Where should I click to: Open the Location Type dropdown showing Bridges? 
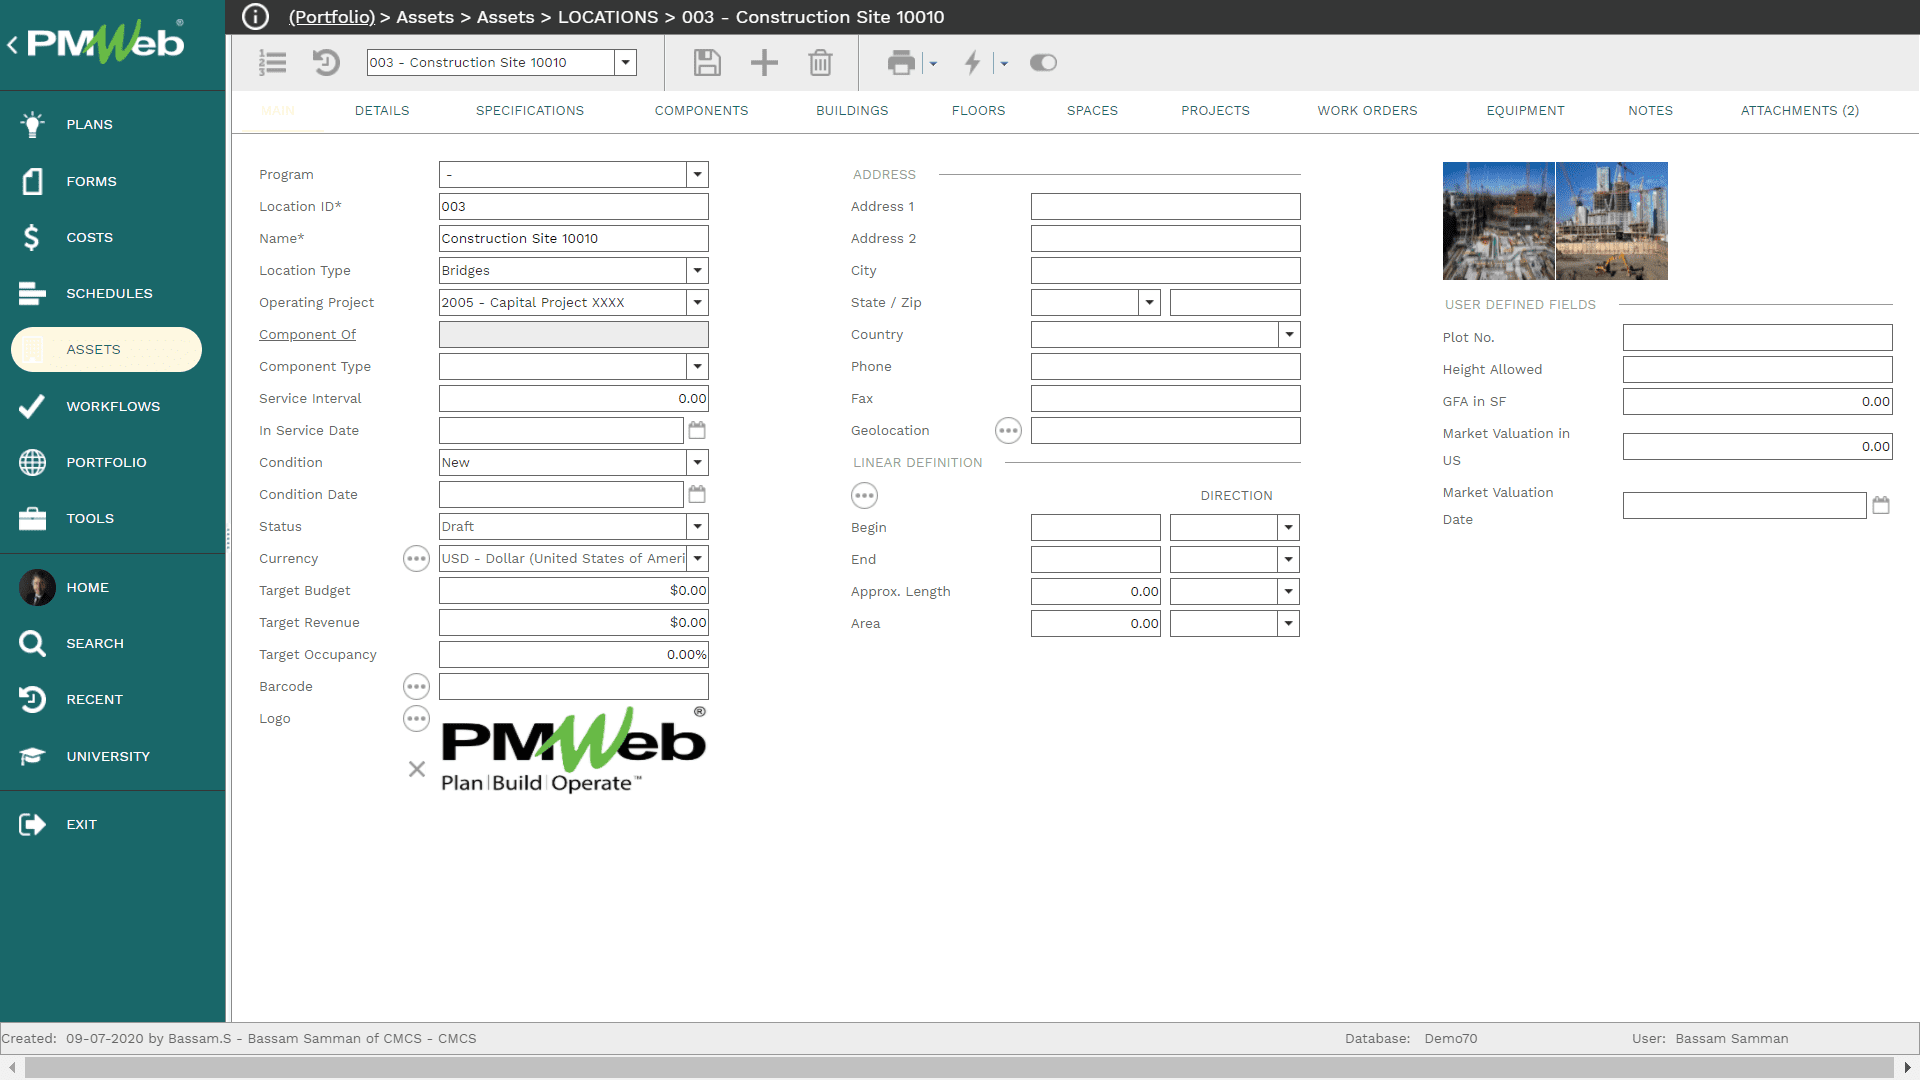click(x=697, y=271)
